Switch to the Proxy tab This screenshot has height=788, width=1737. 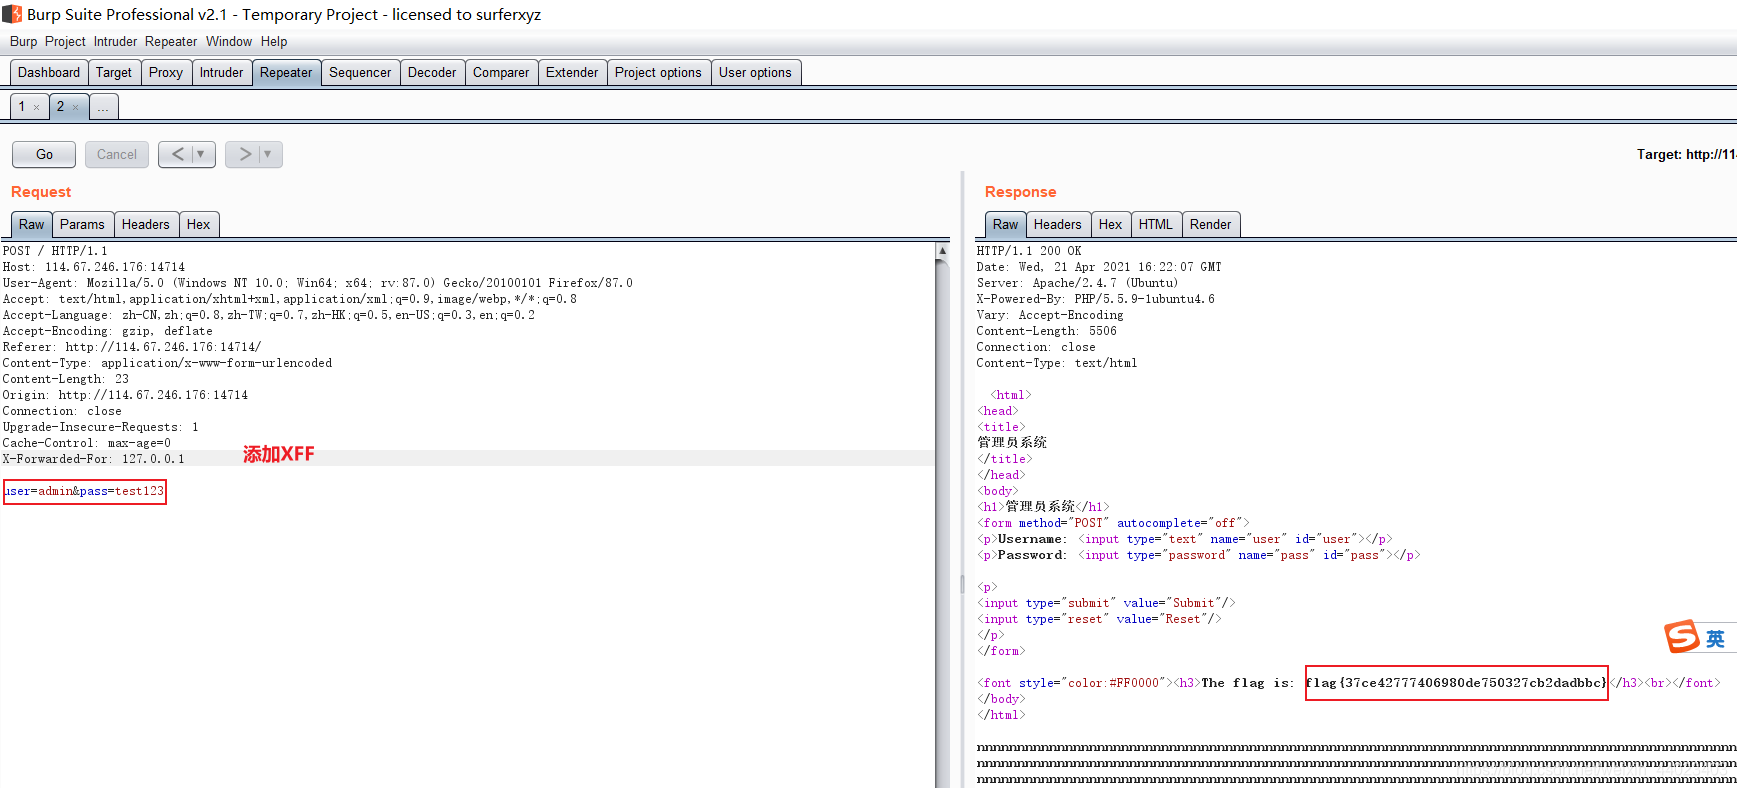click(166, 72)
